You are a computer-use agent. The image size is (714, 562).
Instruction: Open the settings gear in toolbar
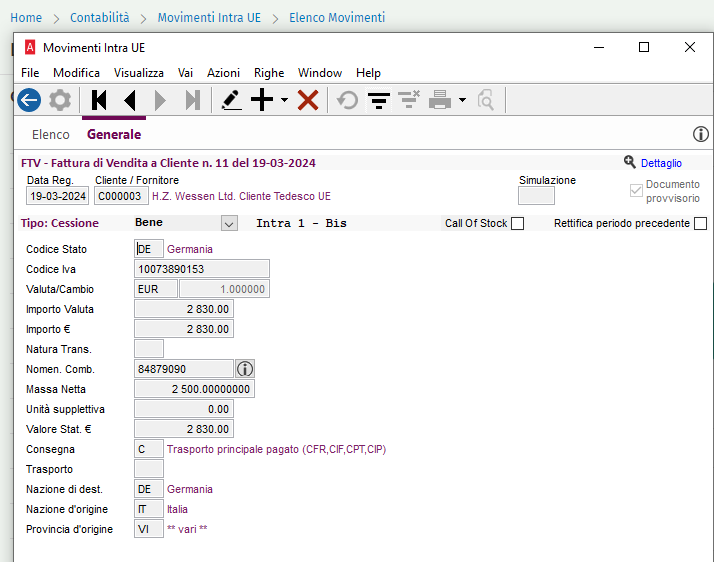tap(60, 100)
